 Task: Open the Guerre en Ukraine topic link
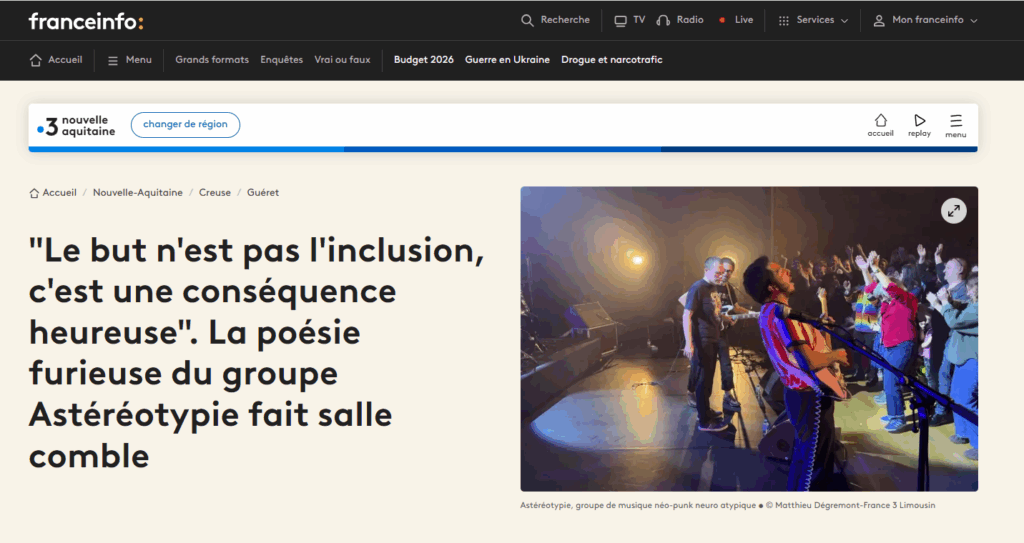[507, 60]
